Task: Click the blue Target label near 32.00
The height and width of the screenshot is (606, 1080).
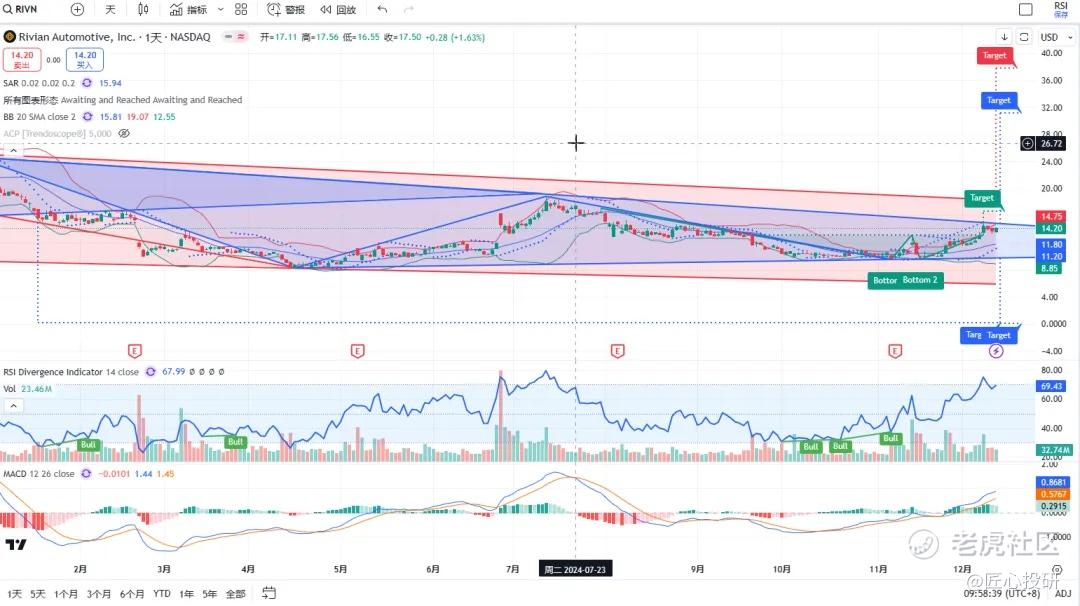Action: coord(999,101)
